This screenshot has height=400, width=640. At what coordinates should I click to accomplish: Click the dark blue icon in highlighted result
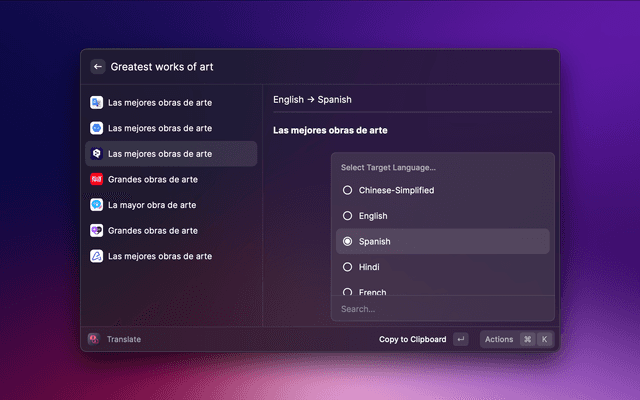[96, 154]
